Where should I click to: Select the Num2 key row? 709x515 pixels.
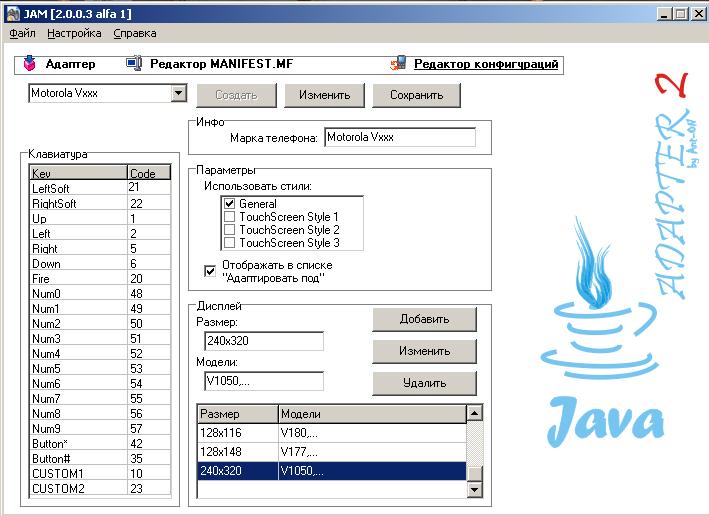click(100, 323)
